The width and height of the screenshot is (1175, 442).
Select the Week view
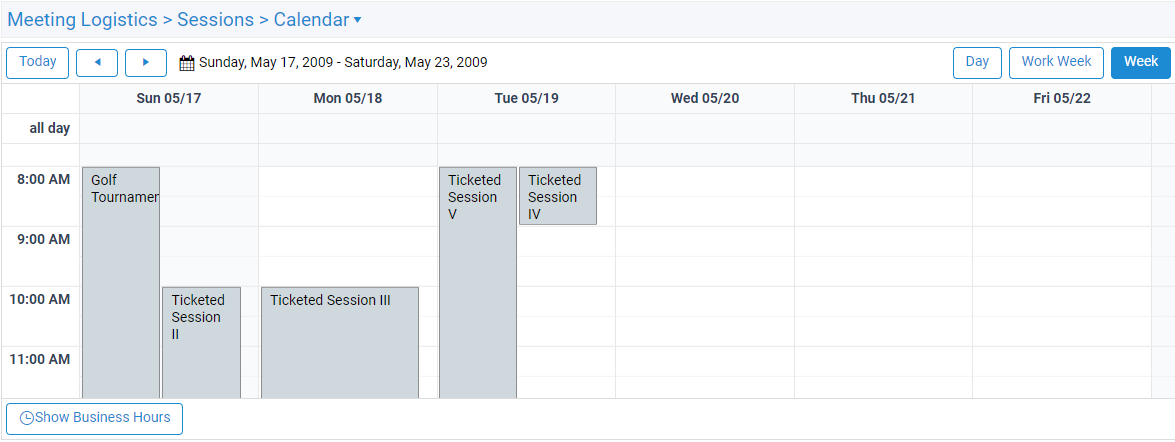point(1141,62)
